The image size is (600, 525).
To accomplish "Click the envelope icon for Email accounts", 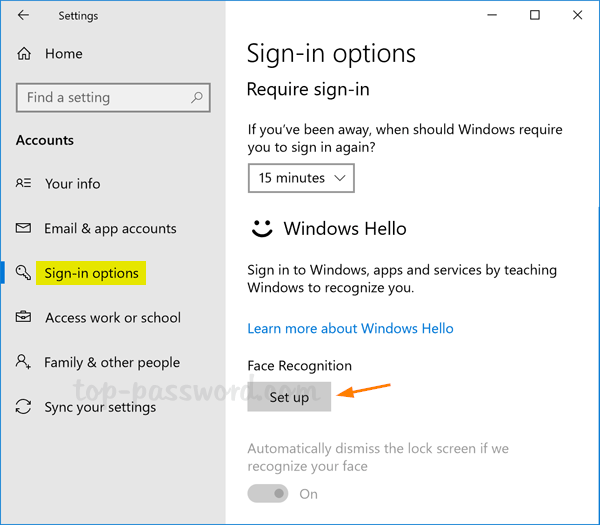I will point(24,229).
